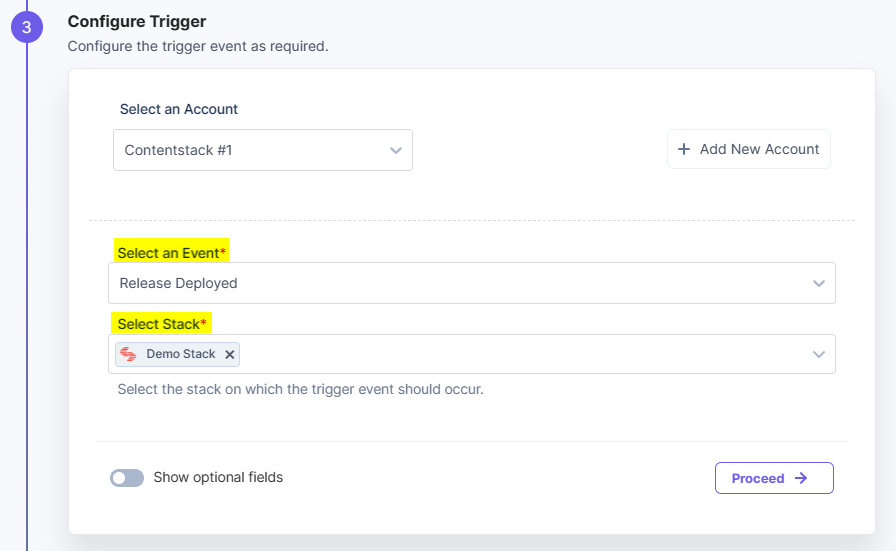The width and height of the screenshot is (896, 551).
Task: Click the arrow icon inside Proceed
Action: (801, 478)
